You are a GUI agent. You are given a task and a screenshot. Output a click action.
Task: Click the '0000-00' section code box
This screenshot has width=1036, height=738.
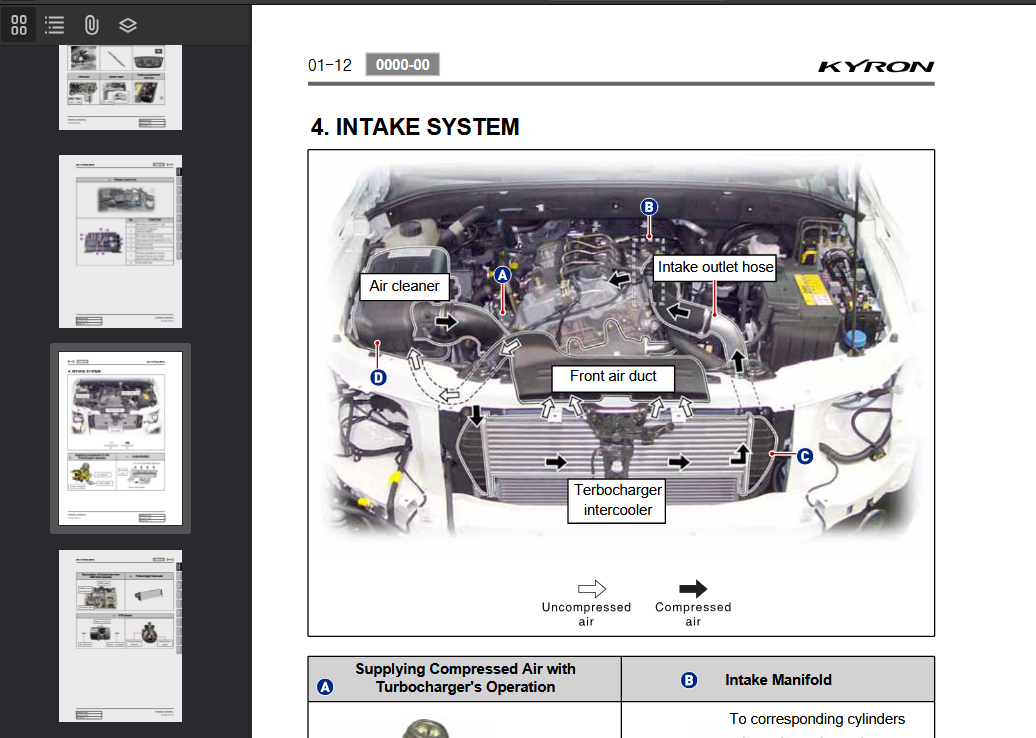point(402,65)
